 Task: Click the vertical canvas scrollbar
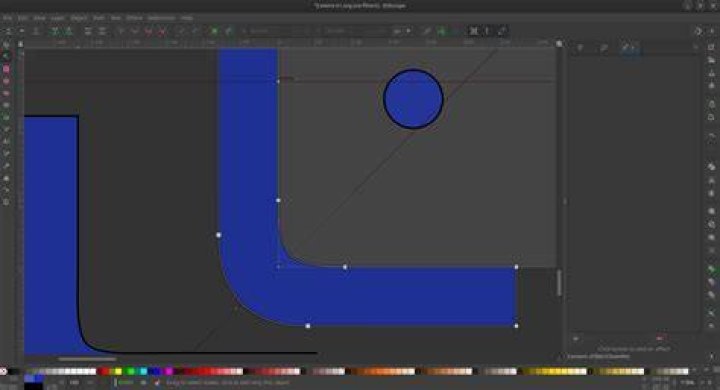point(559,283)
